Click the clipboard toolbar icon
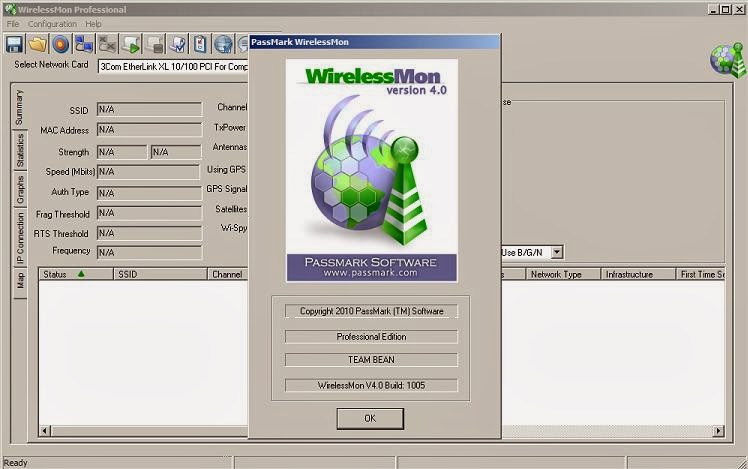 (200, 44)
